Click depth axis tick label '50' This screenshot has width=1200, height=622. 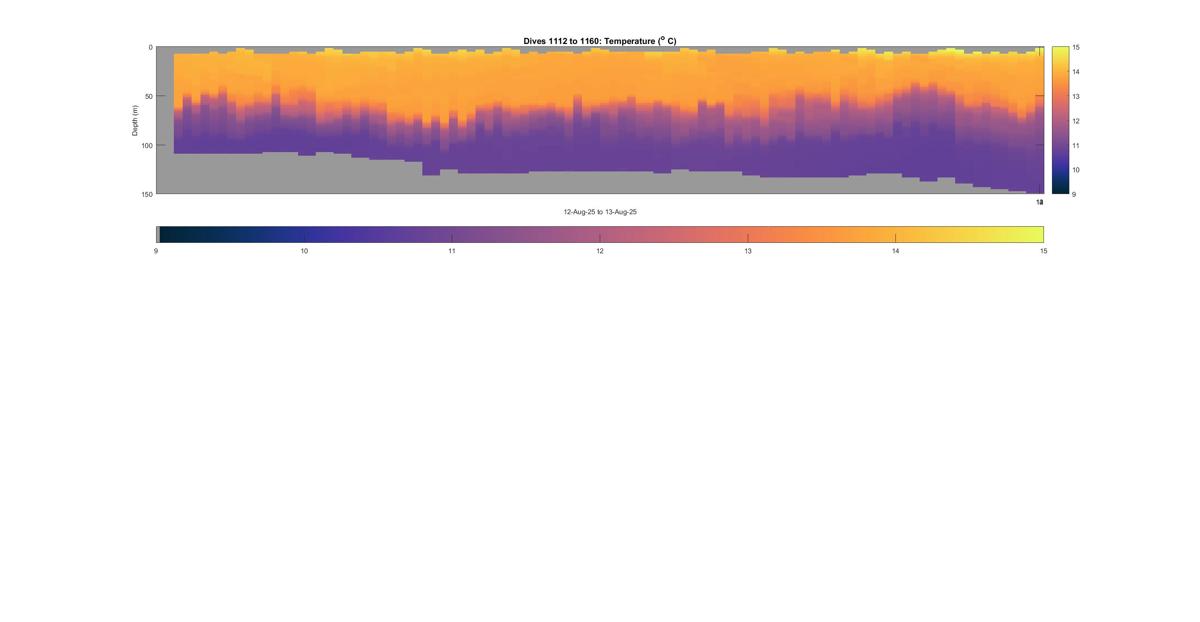148,97
